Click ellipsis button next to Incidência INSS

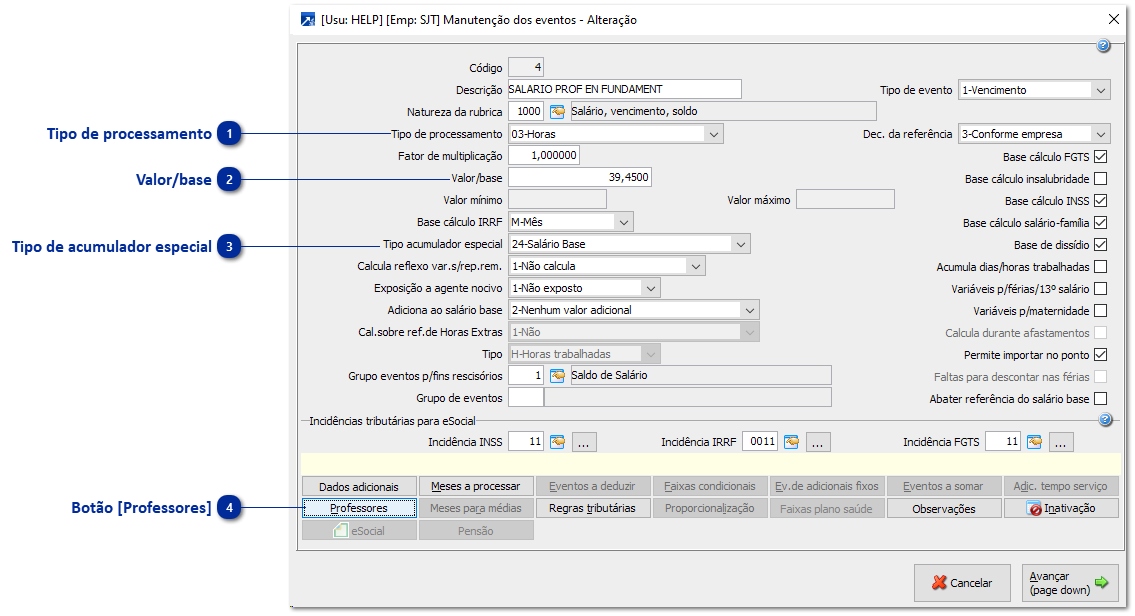(585, 442)
